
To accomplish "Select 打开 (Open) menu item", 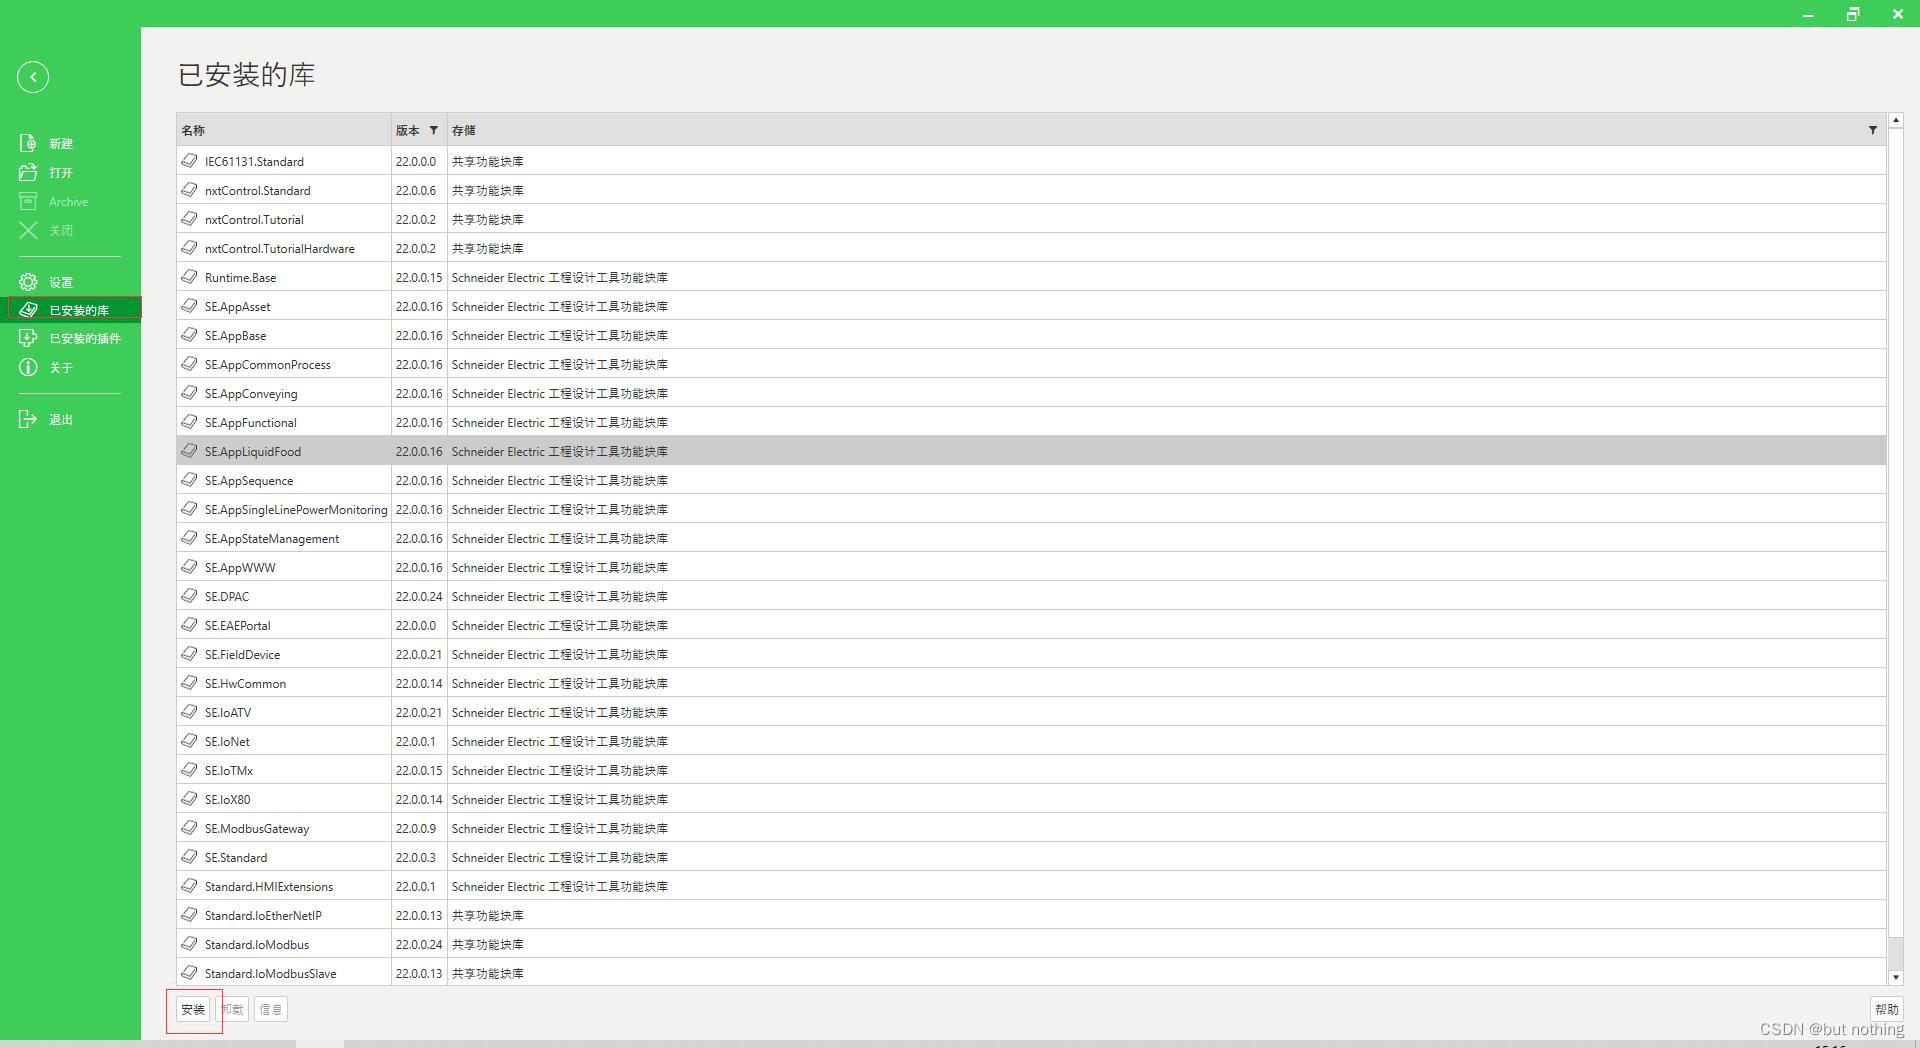I will 61,173.
